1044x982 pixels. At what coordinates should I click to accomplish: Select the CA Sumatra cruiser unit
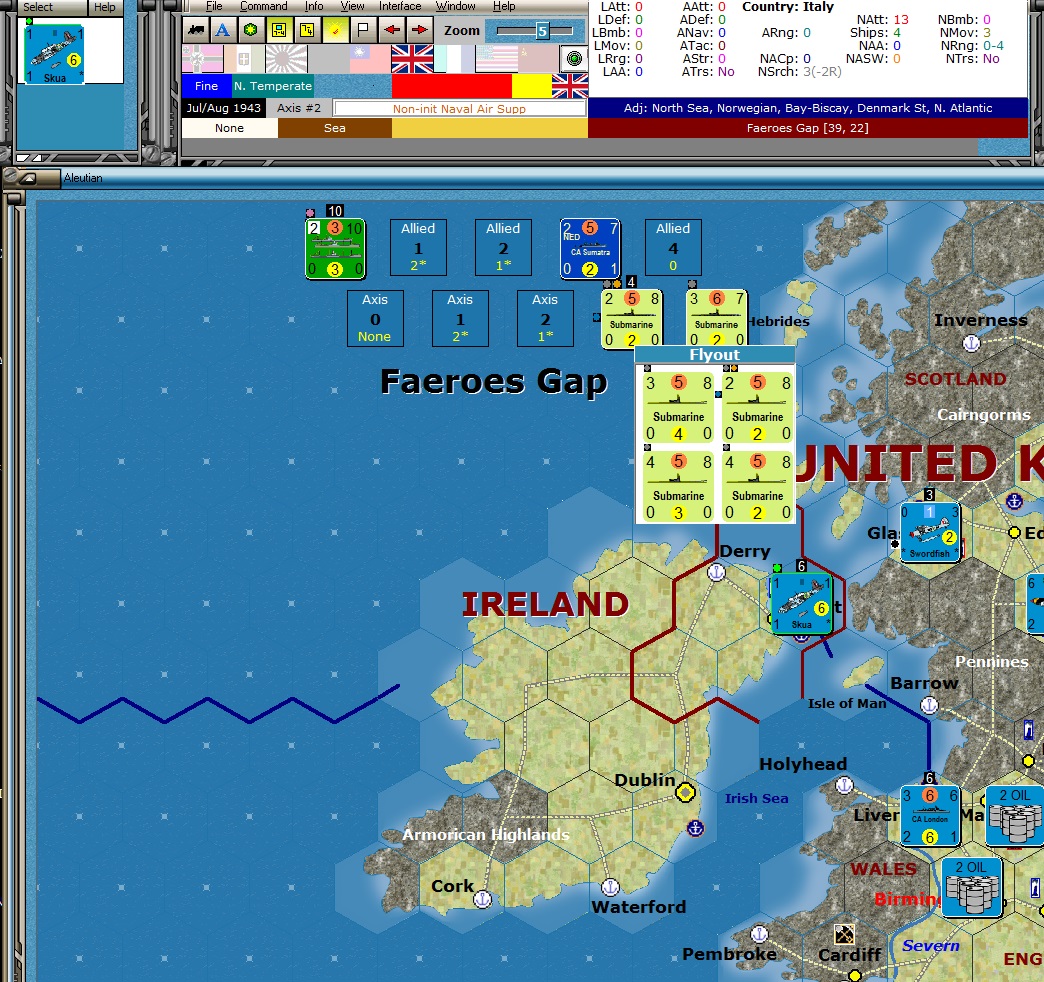590,248
